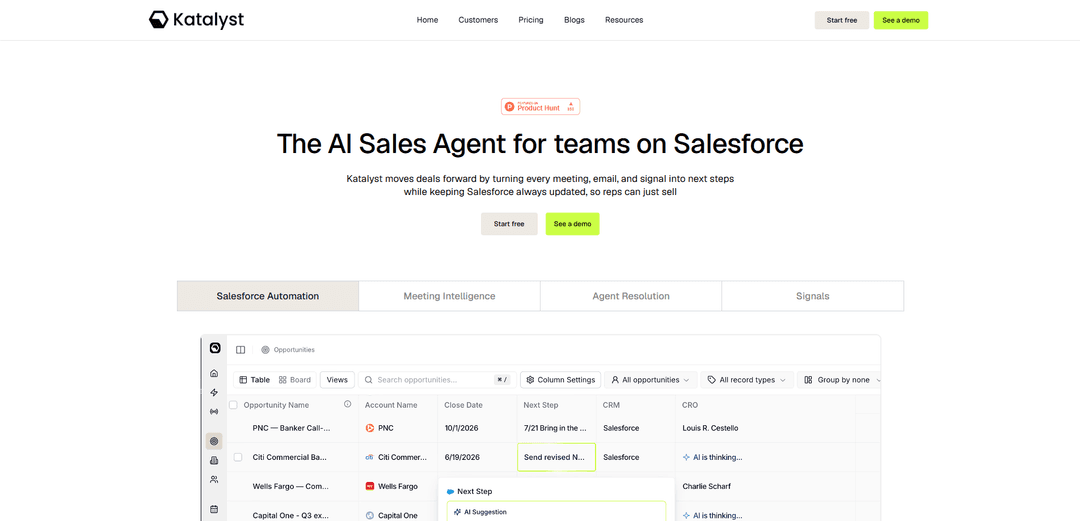Open the Product Hunt badge

pos(541,106)
